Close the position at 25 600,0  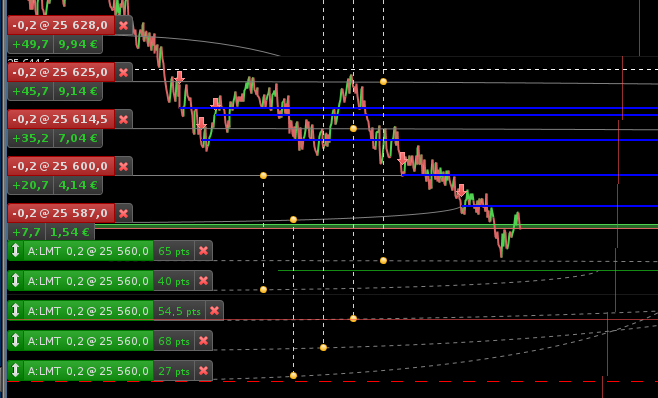[x=123, y=167]
